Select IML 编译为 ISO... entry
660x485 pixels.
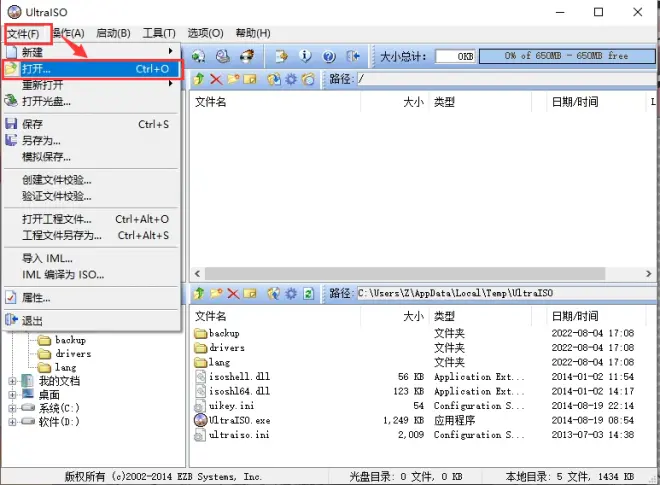[x=92, y=274]
